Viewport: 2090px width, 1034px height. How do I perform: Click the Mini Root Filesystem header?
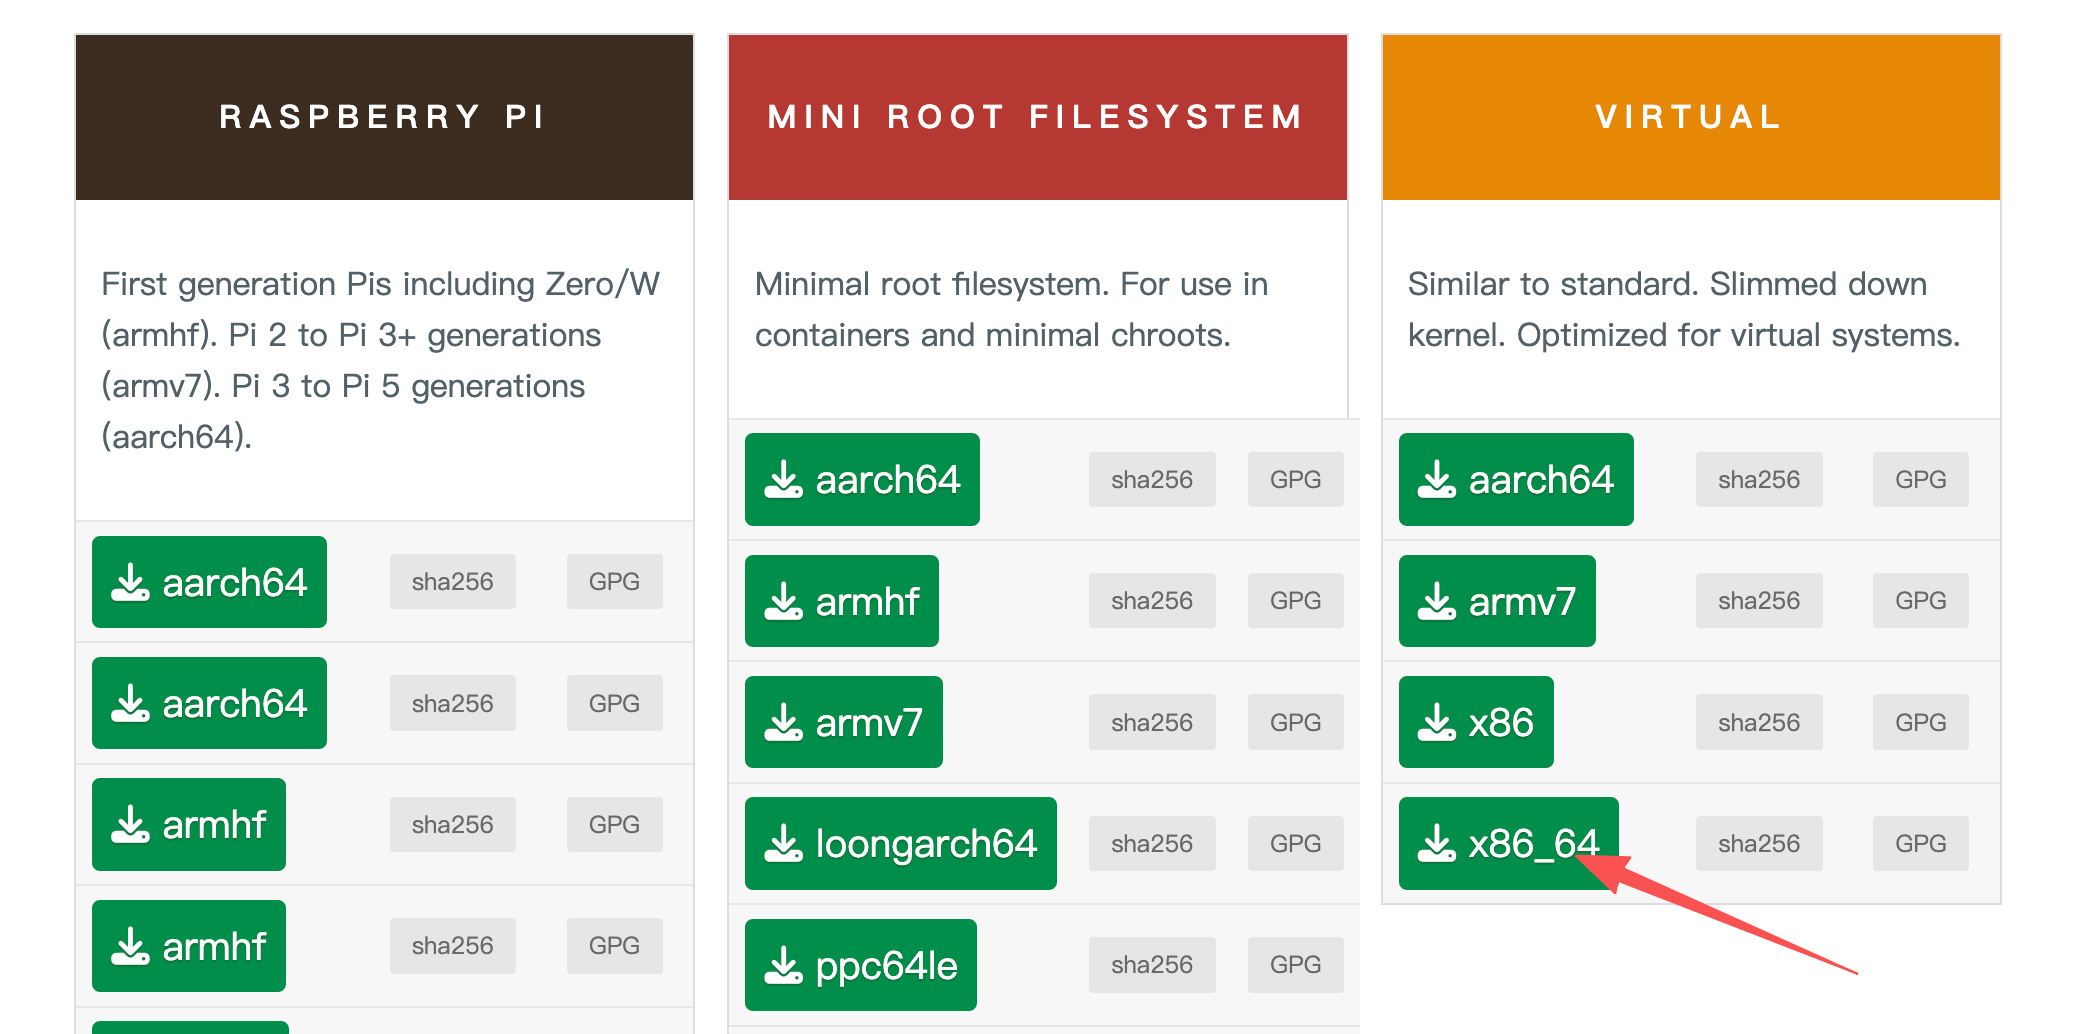tap(1037, 117)
